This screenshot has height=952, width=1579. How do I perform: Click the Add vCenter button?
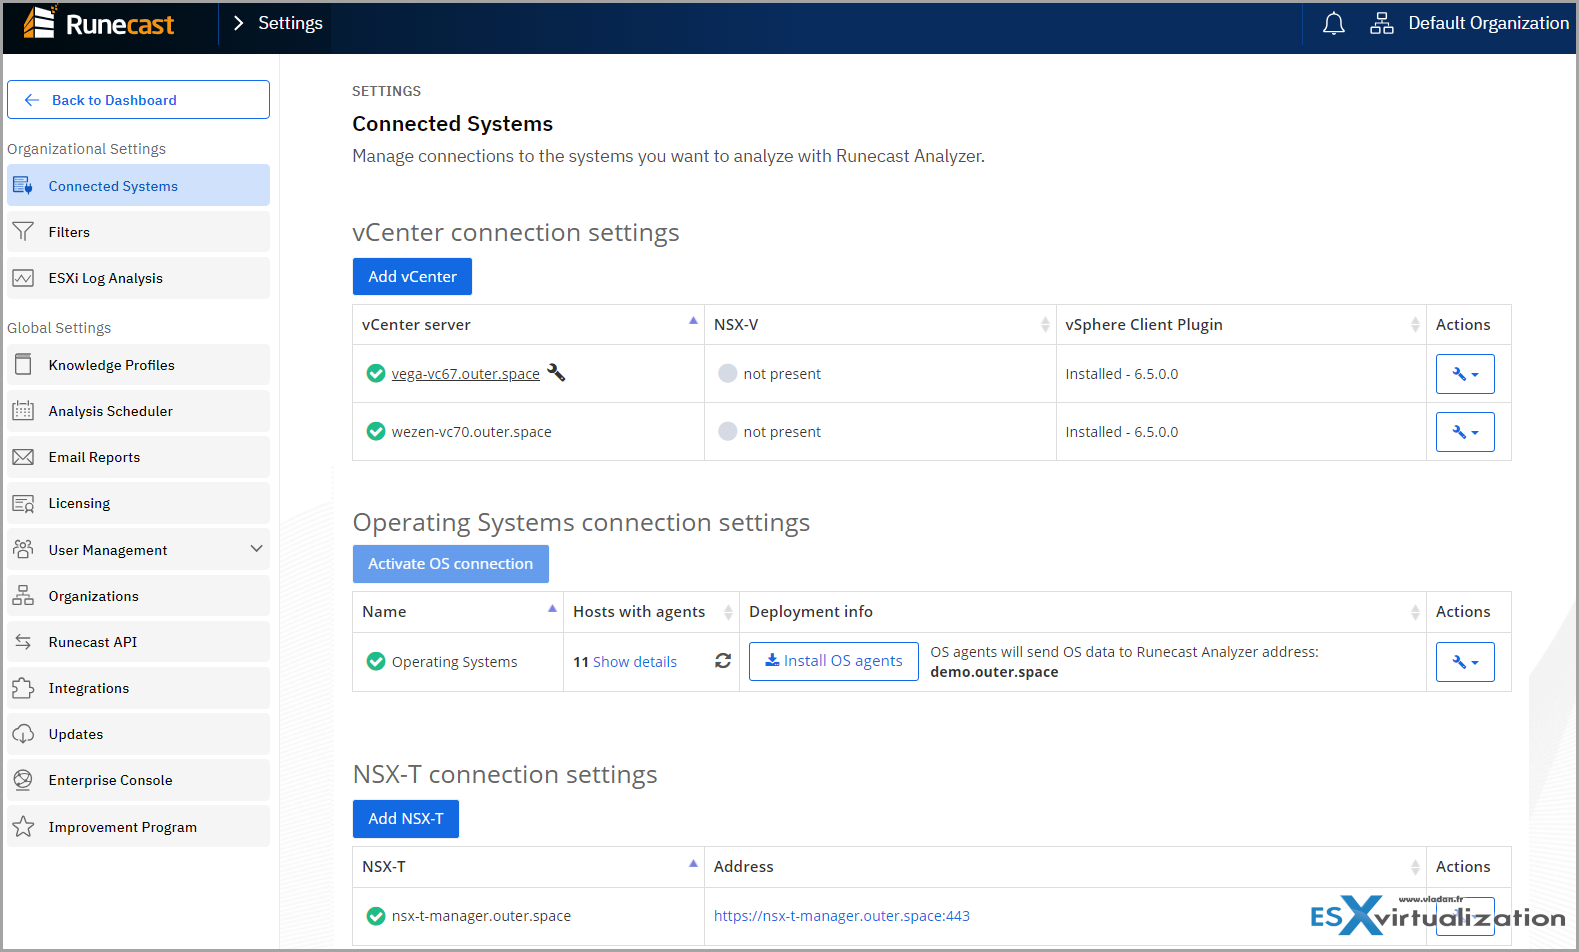(x=412, y=277)
